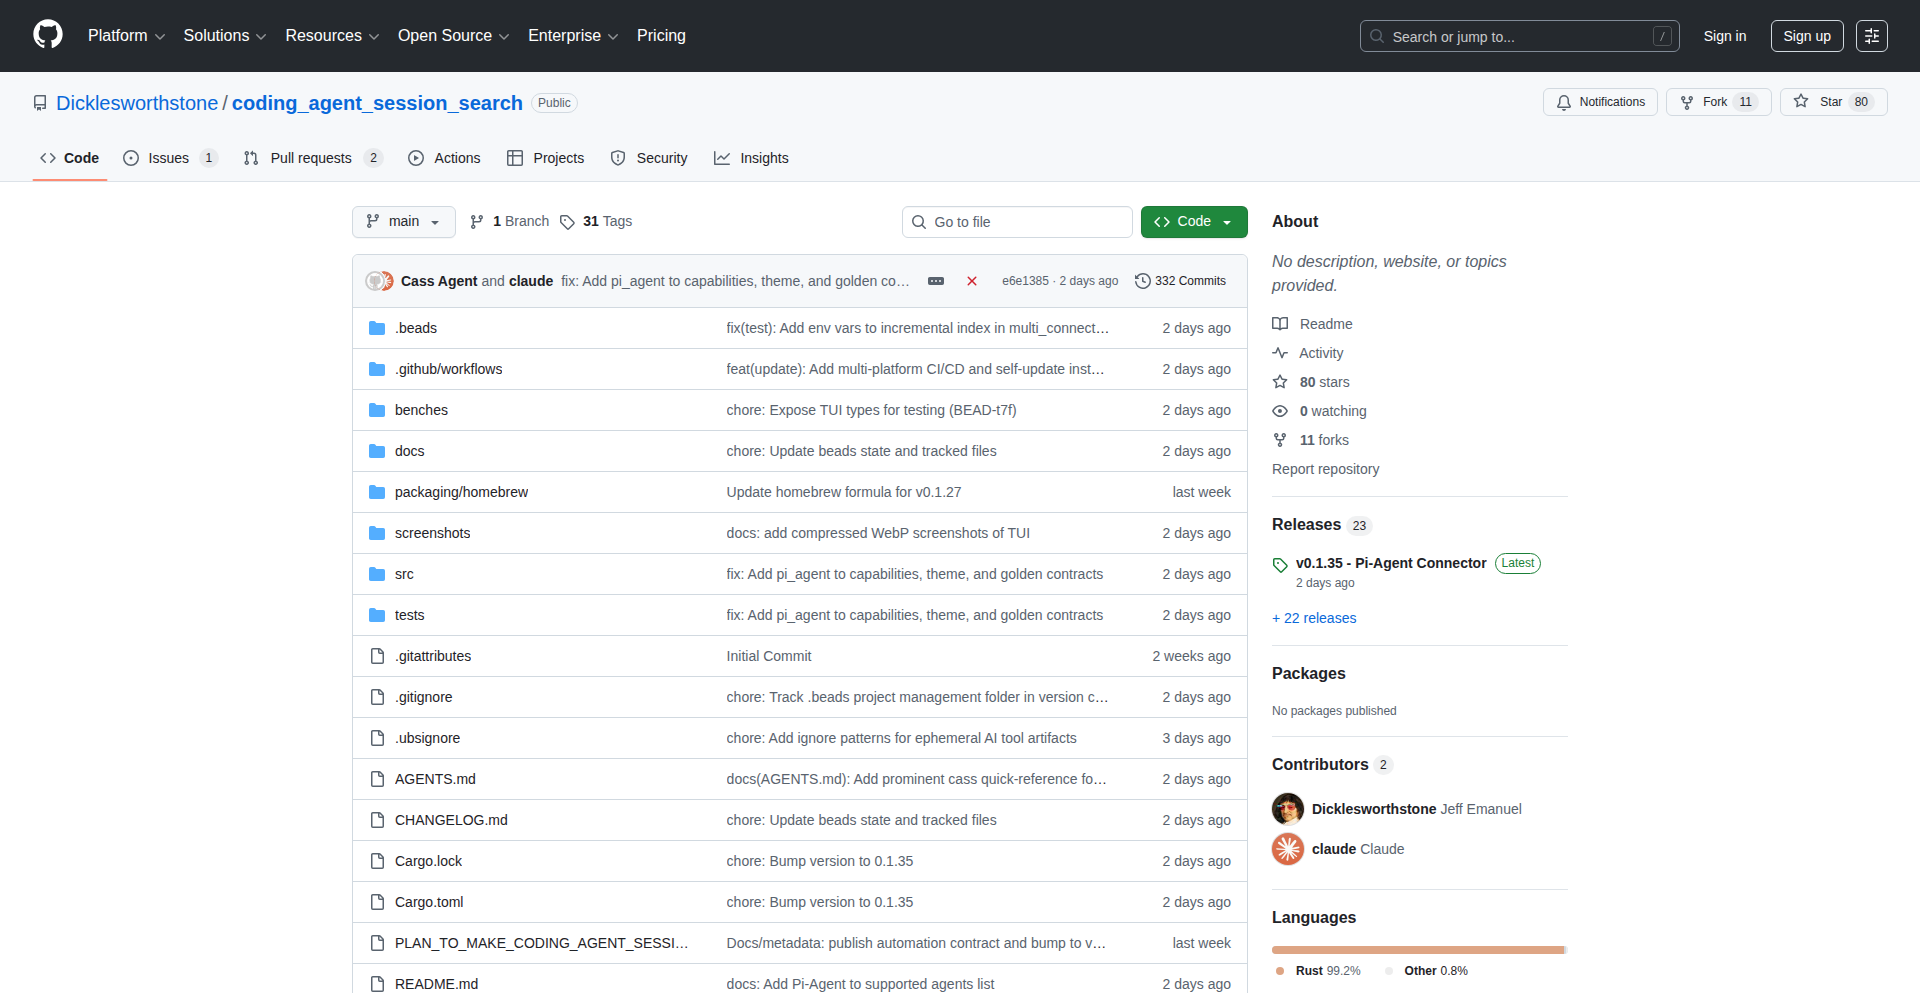The height and width of the screenshot is (993, 1920).
Task: Open the src folder
Action: (x=404, y=574)
